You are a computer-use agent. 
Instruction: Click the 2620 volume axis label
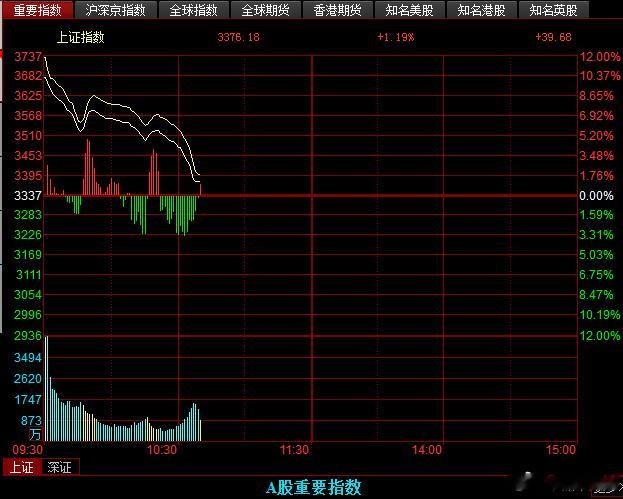pos(28,379)
